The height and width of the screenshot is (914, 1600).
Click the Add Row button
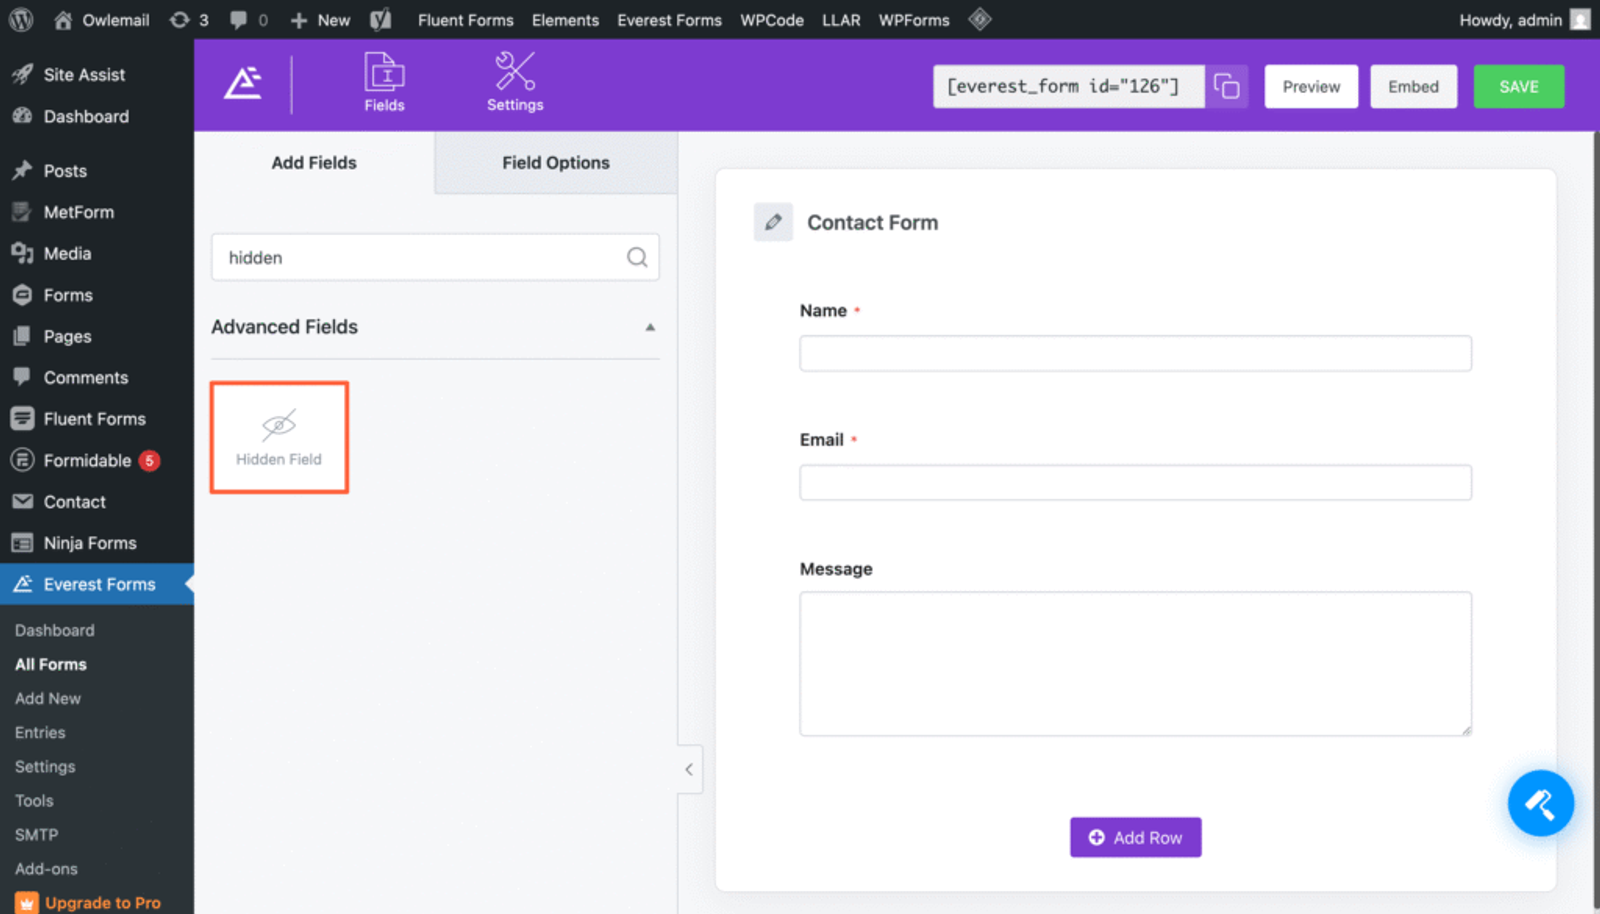[x=1135, y=837]
